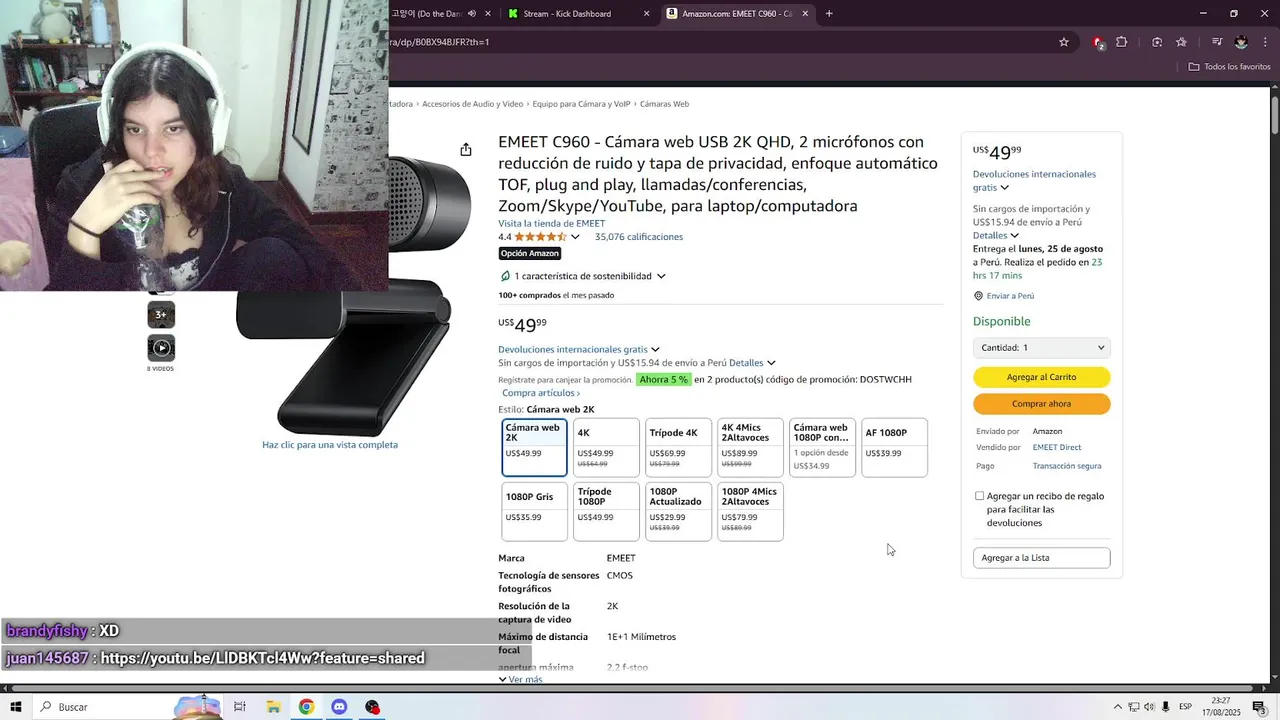Viewport: 1280px width, 720px height.
Task: Click the share icon above product image
Action: 466,149
